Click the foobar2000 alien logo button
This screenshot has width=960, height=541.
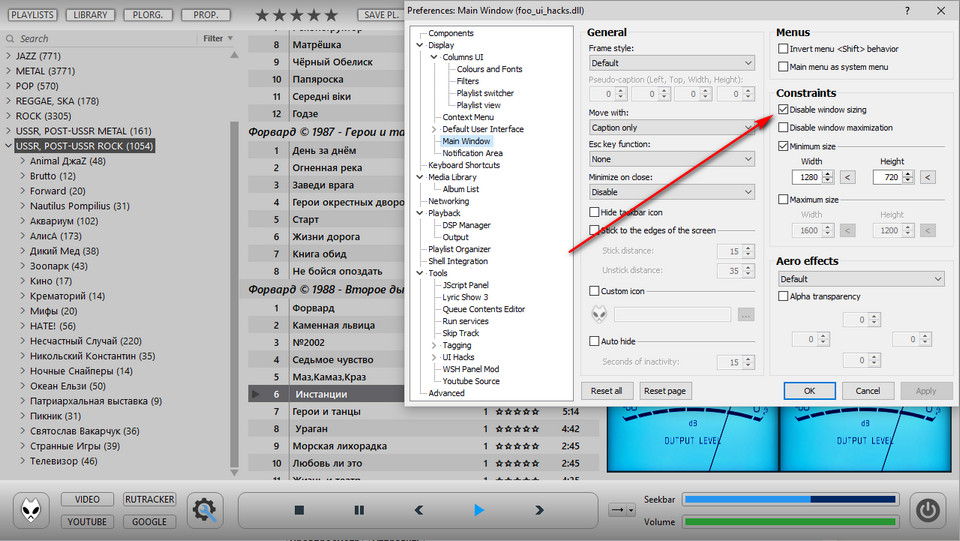32,510
